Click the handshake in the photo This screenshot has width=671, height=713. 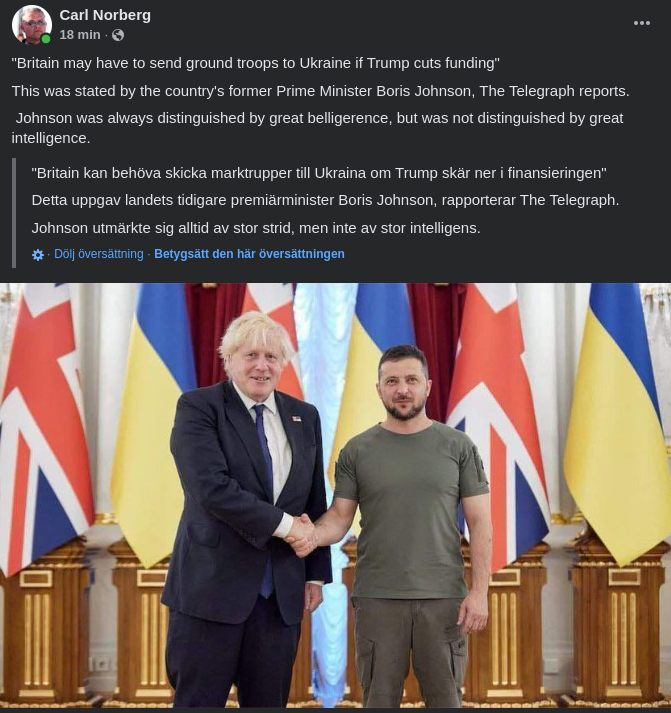coord(301,534)
